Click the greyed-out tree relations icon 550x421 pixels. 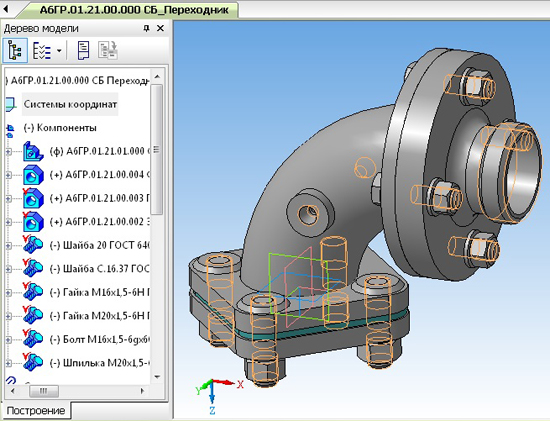point(108,51)
